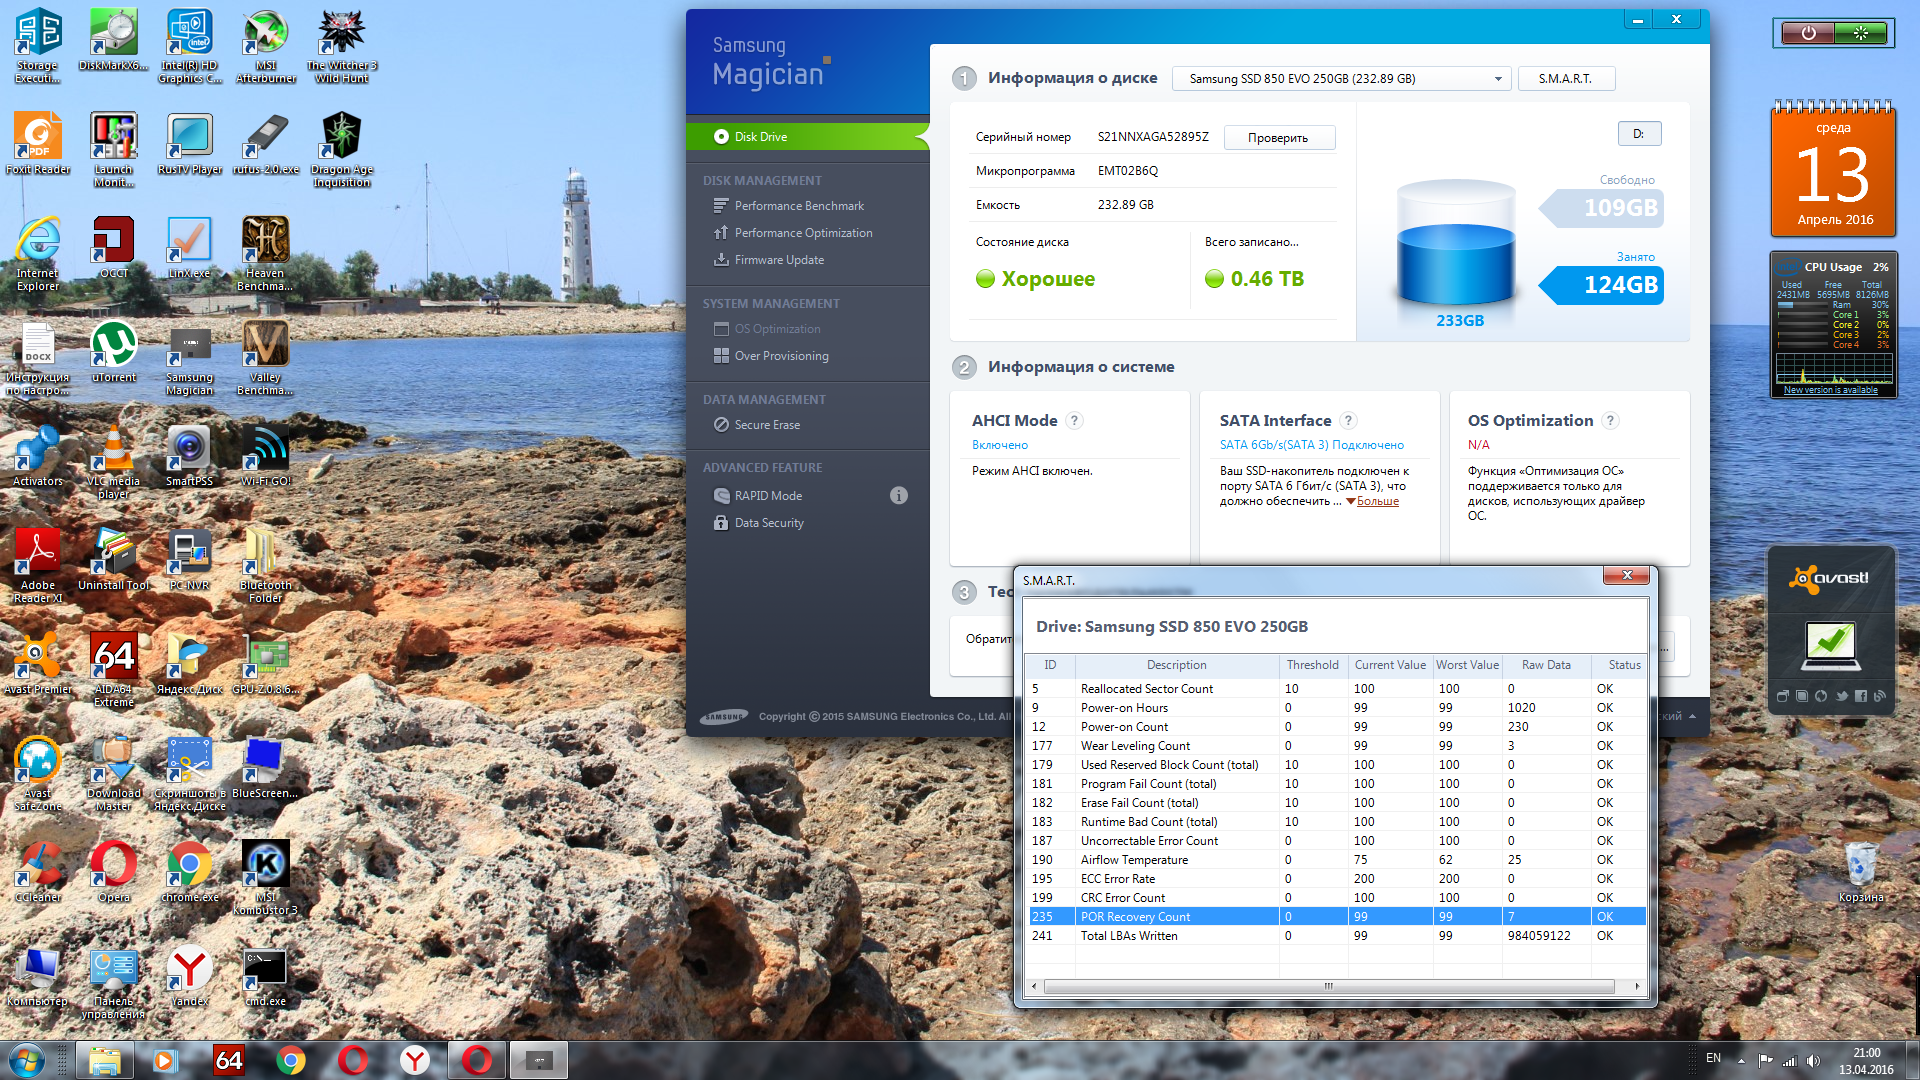
Task: Click the SATA Interface help icon
Action: click(1348, 421)
